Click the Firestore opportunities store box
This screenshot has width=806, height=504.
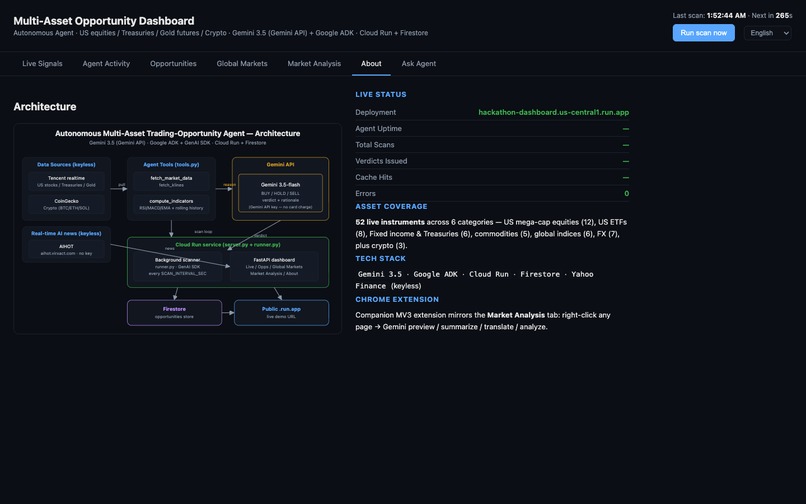[x=174, y=313]
